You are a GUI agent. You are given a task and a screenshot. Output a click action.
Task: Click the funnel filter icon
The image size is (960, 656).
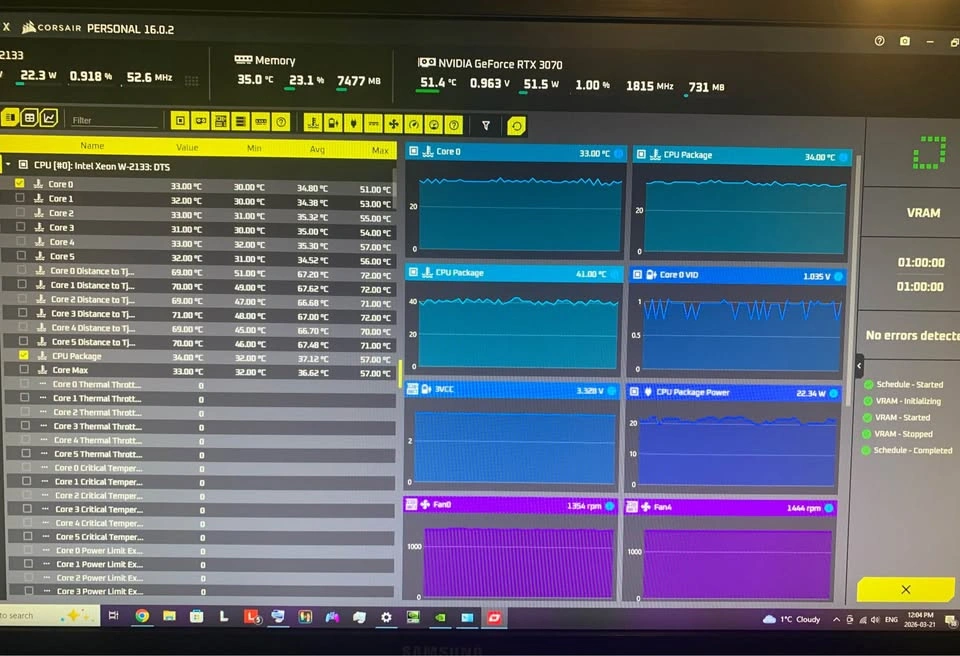pyautogui.click(x=486, y=126)
